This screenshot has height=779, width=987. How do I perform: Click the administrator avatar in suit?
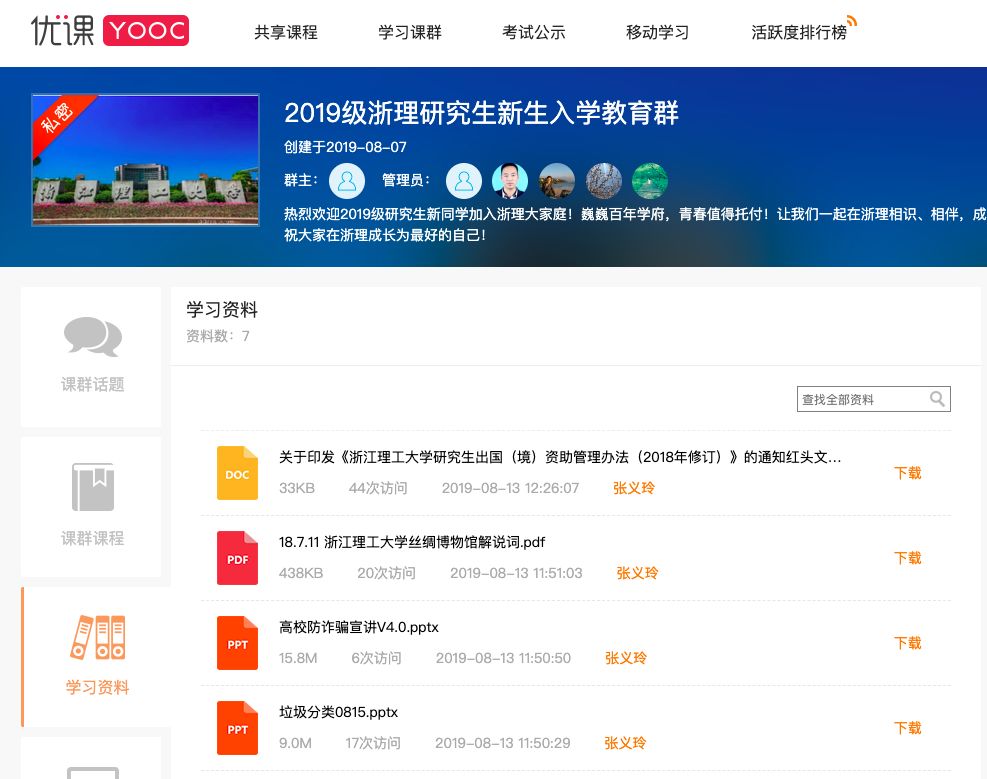pyautogui.click(x=510, y=181)
